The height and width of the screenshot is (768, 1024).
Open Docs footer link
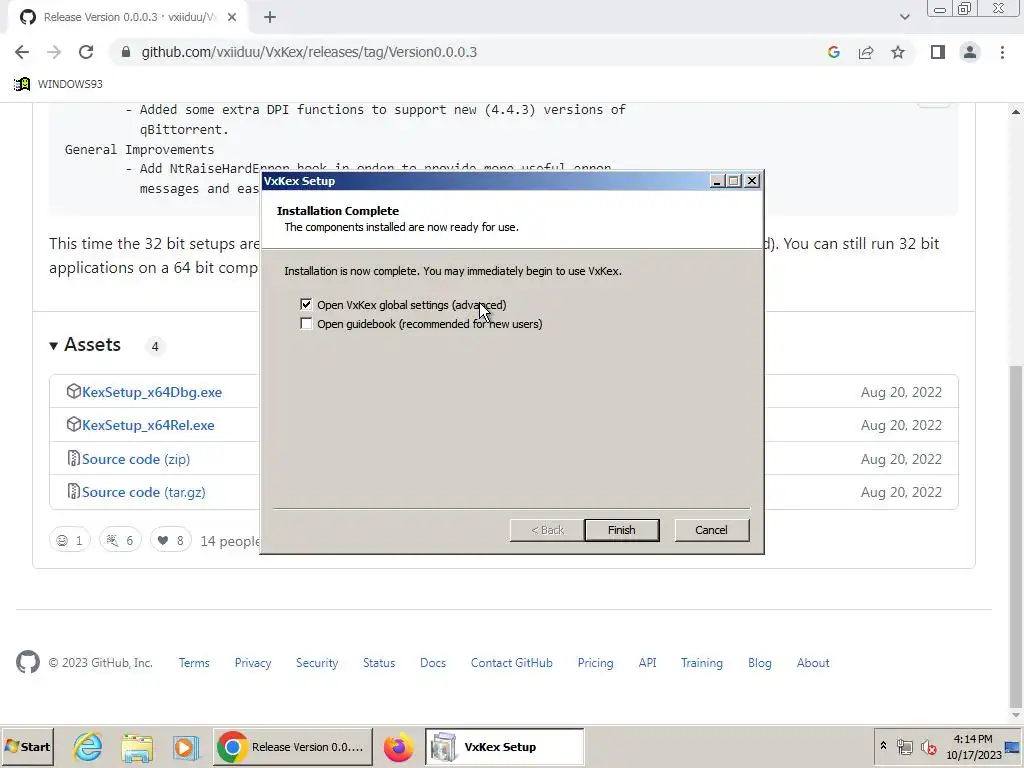433,663
